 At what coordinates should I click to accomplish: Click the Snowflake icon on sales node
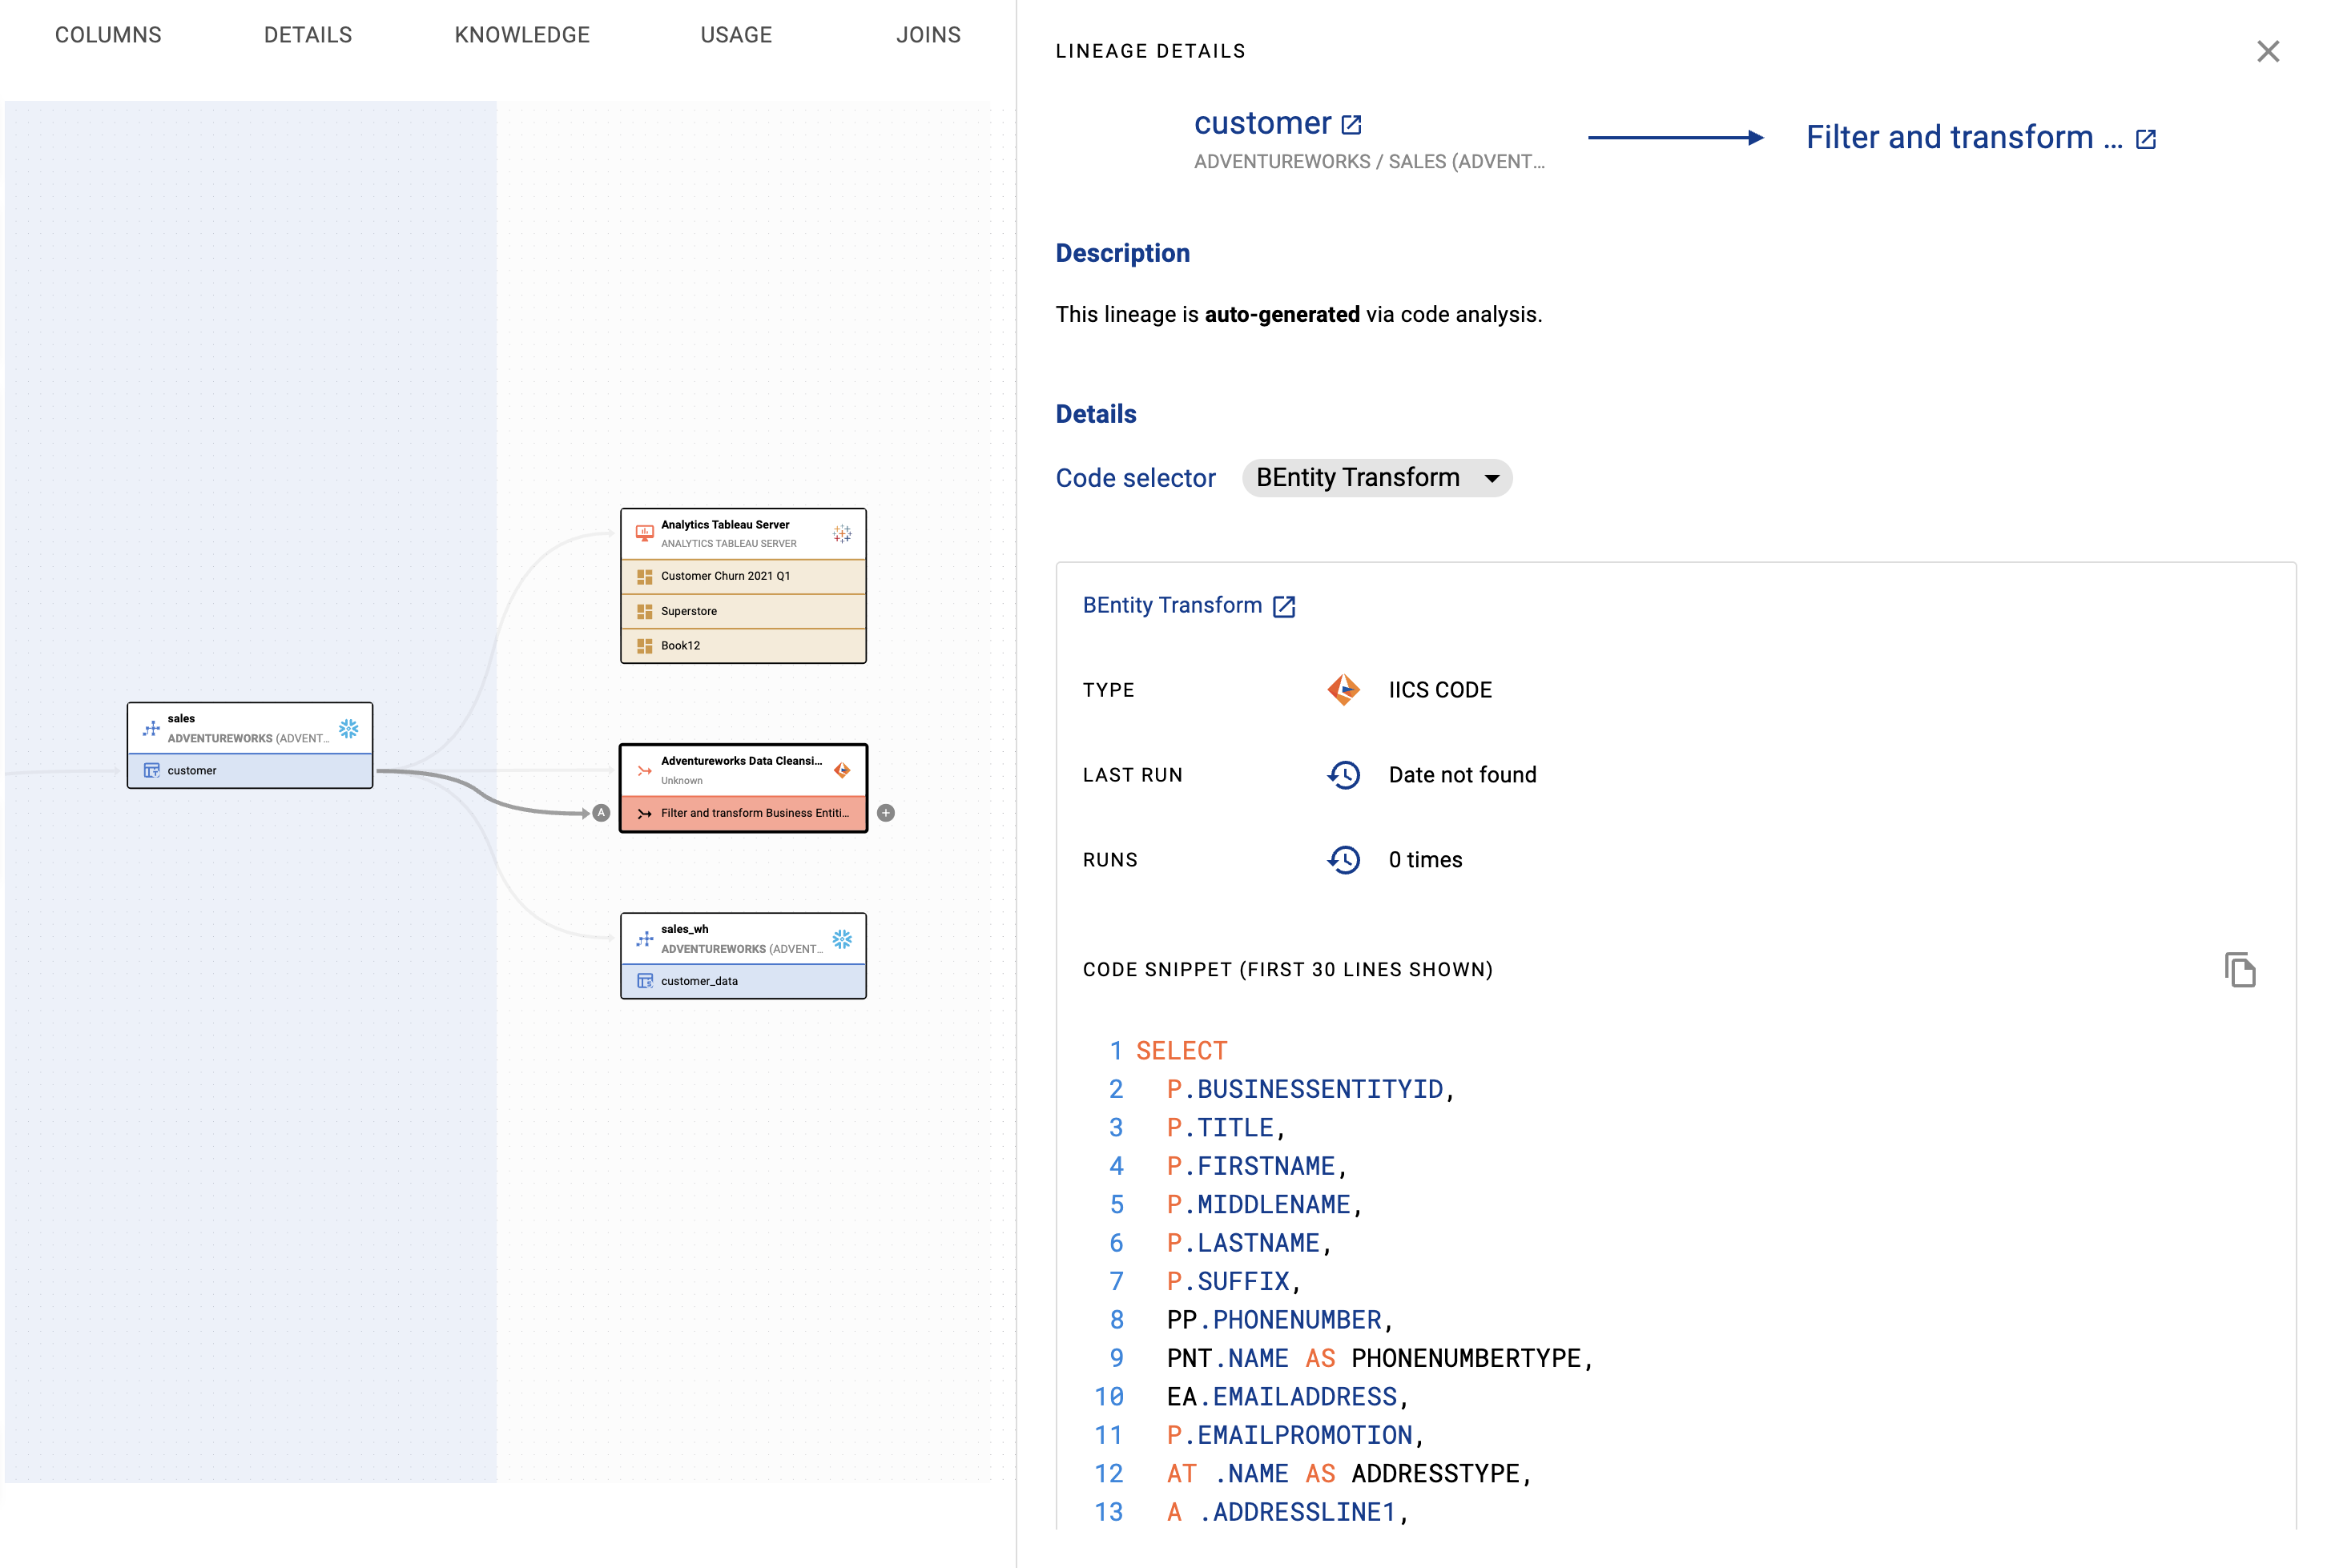(348, 728)
